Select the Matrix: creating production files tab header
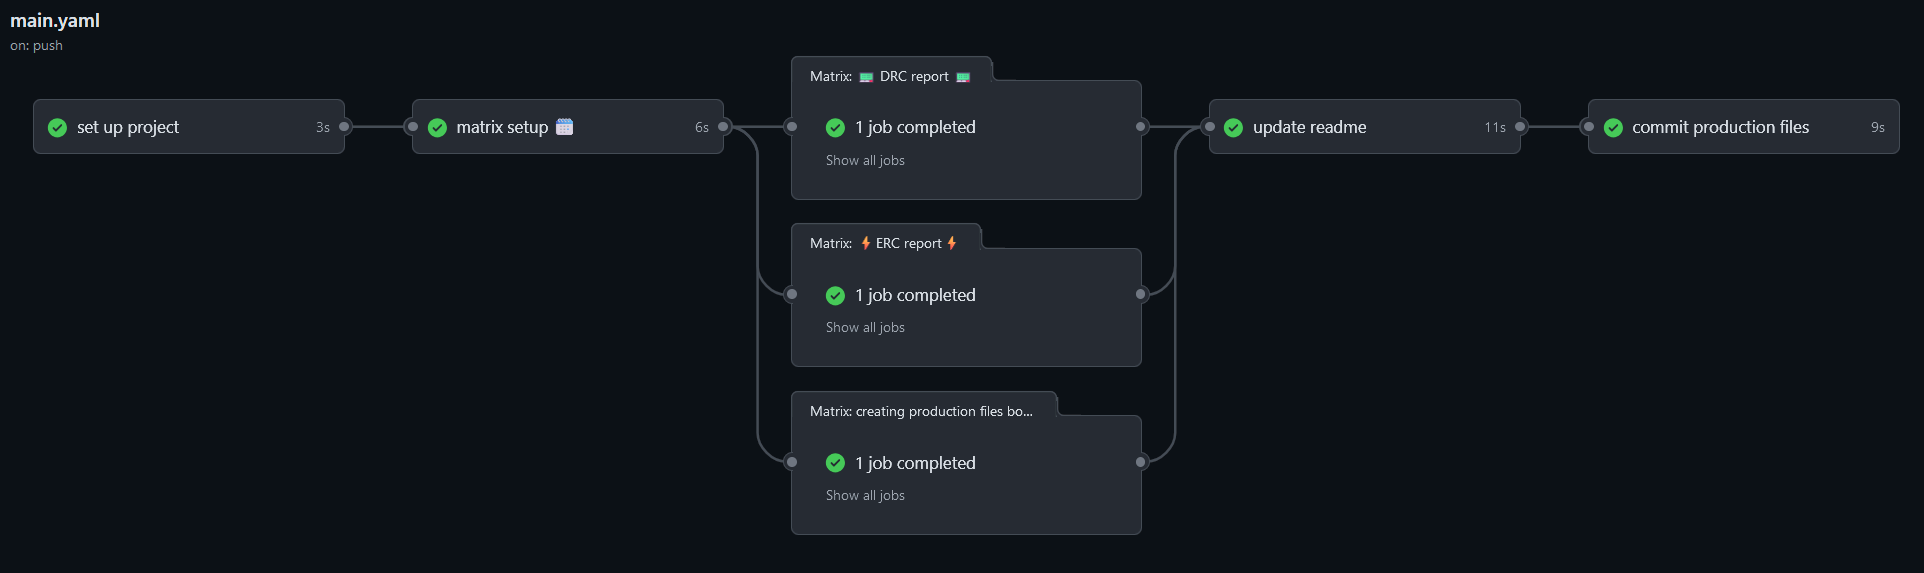The width and height of the screenshot is (1924, 573). pos(921,411)
